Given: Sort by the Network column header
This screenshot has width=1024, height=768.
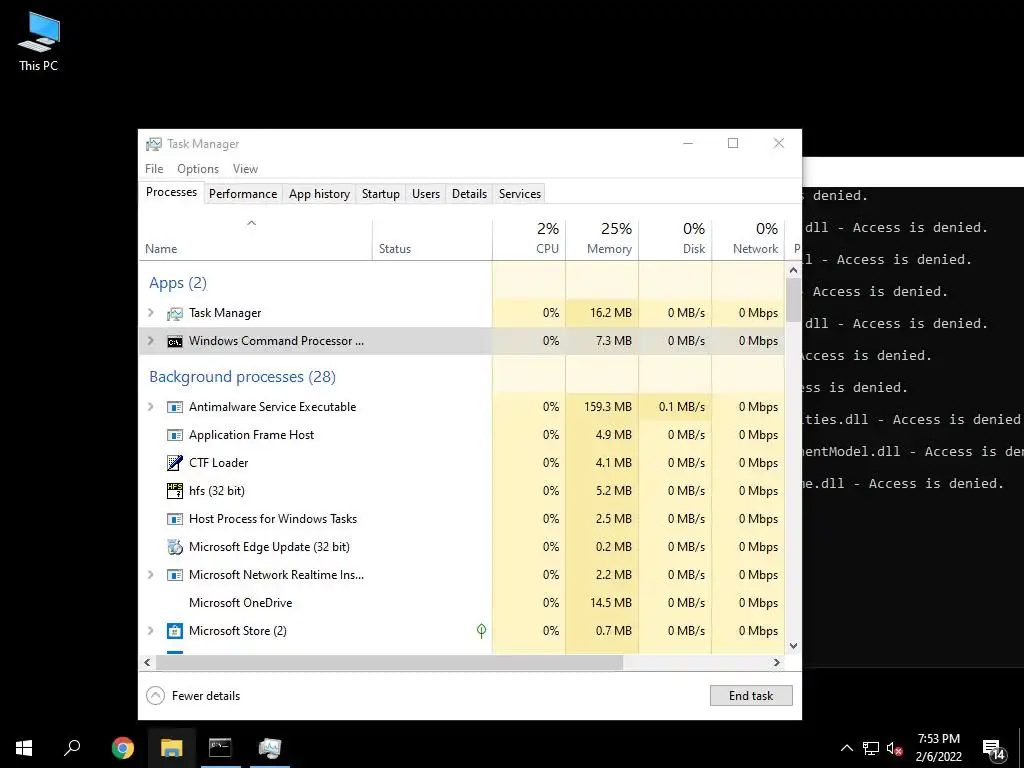Looking at the screenshot, I should pyautogui.click(x=748, y=240).
